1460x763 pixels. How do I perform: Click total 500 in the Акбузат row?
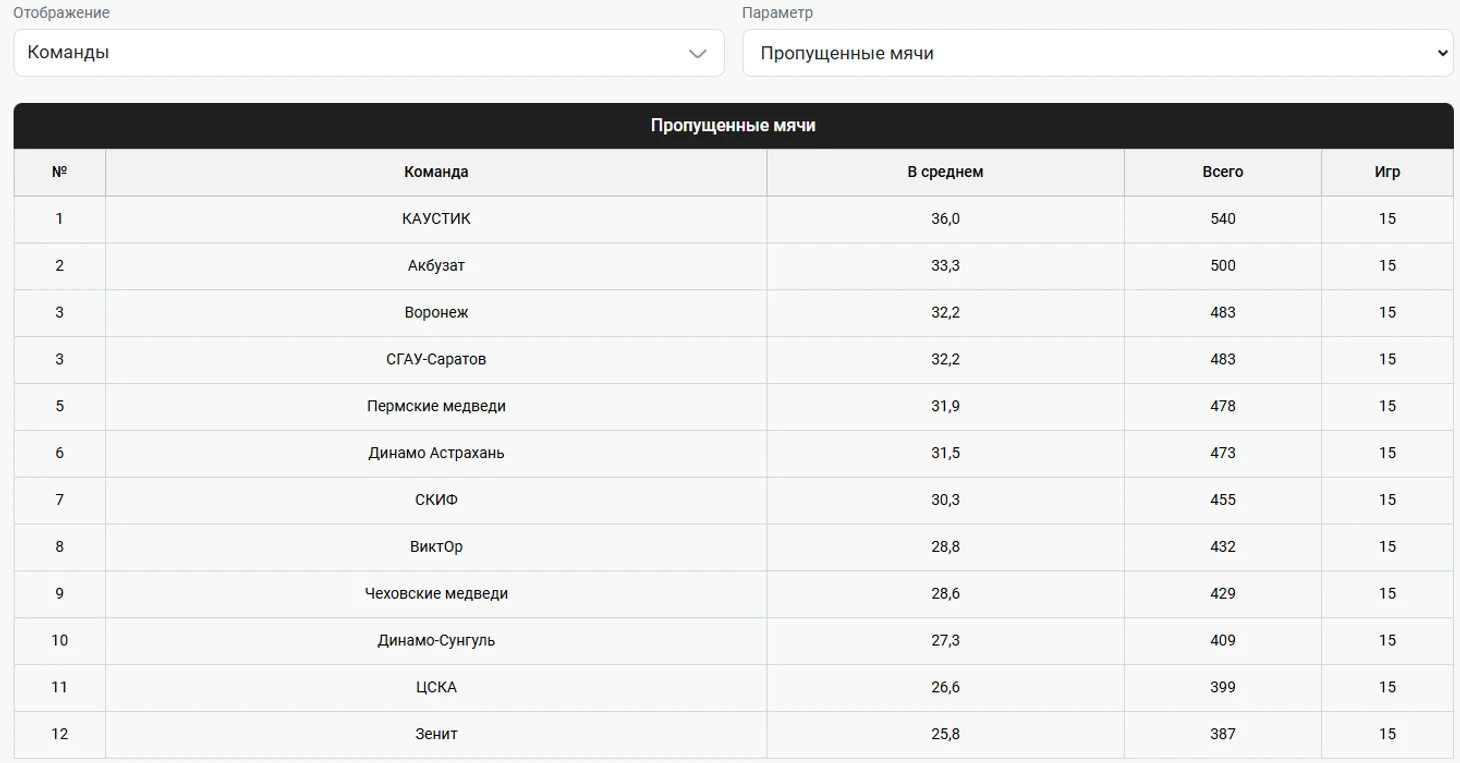coord(1222,266)
